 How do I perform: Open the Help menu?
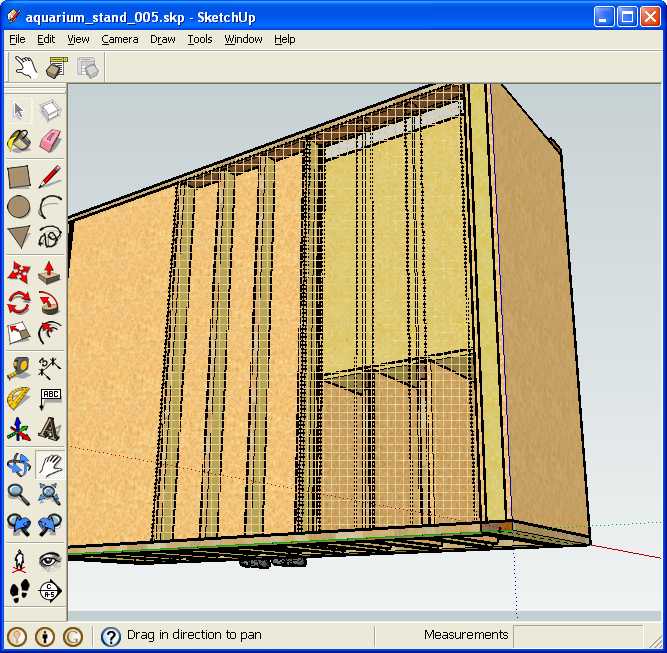tap(285, 39)
